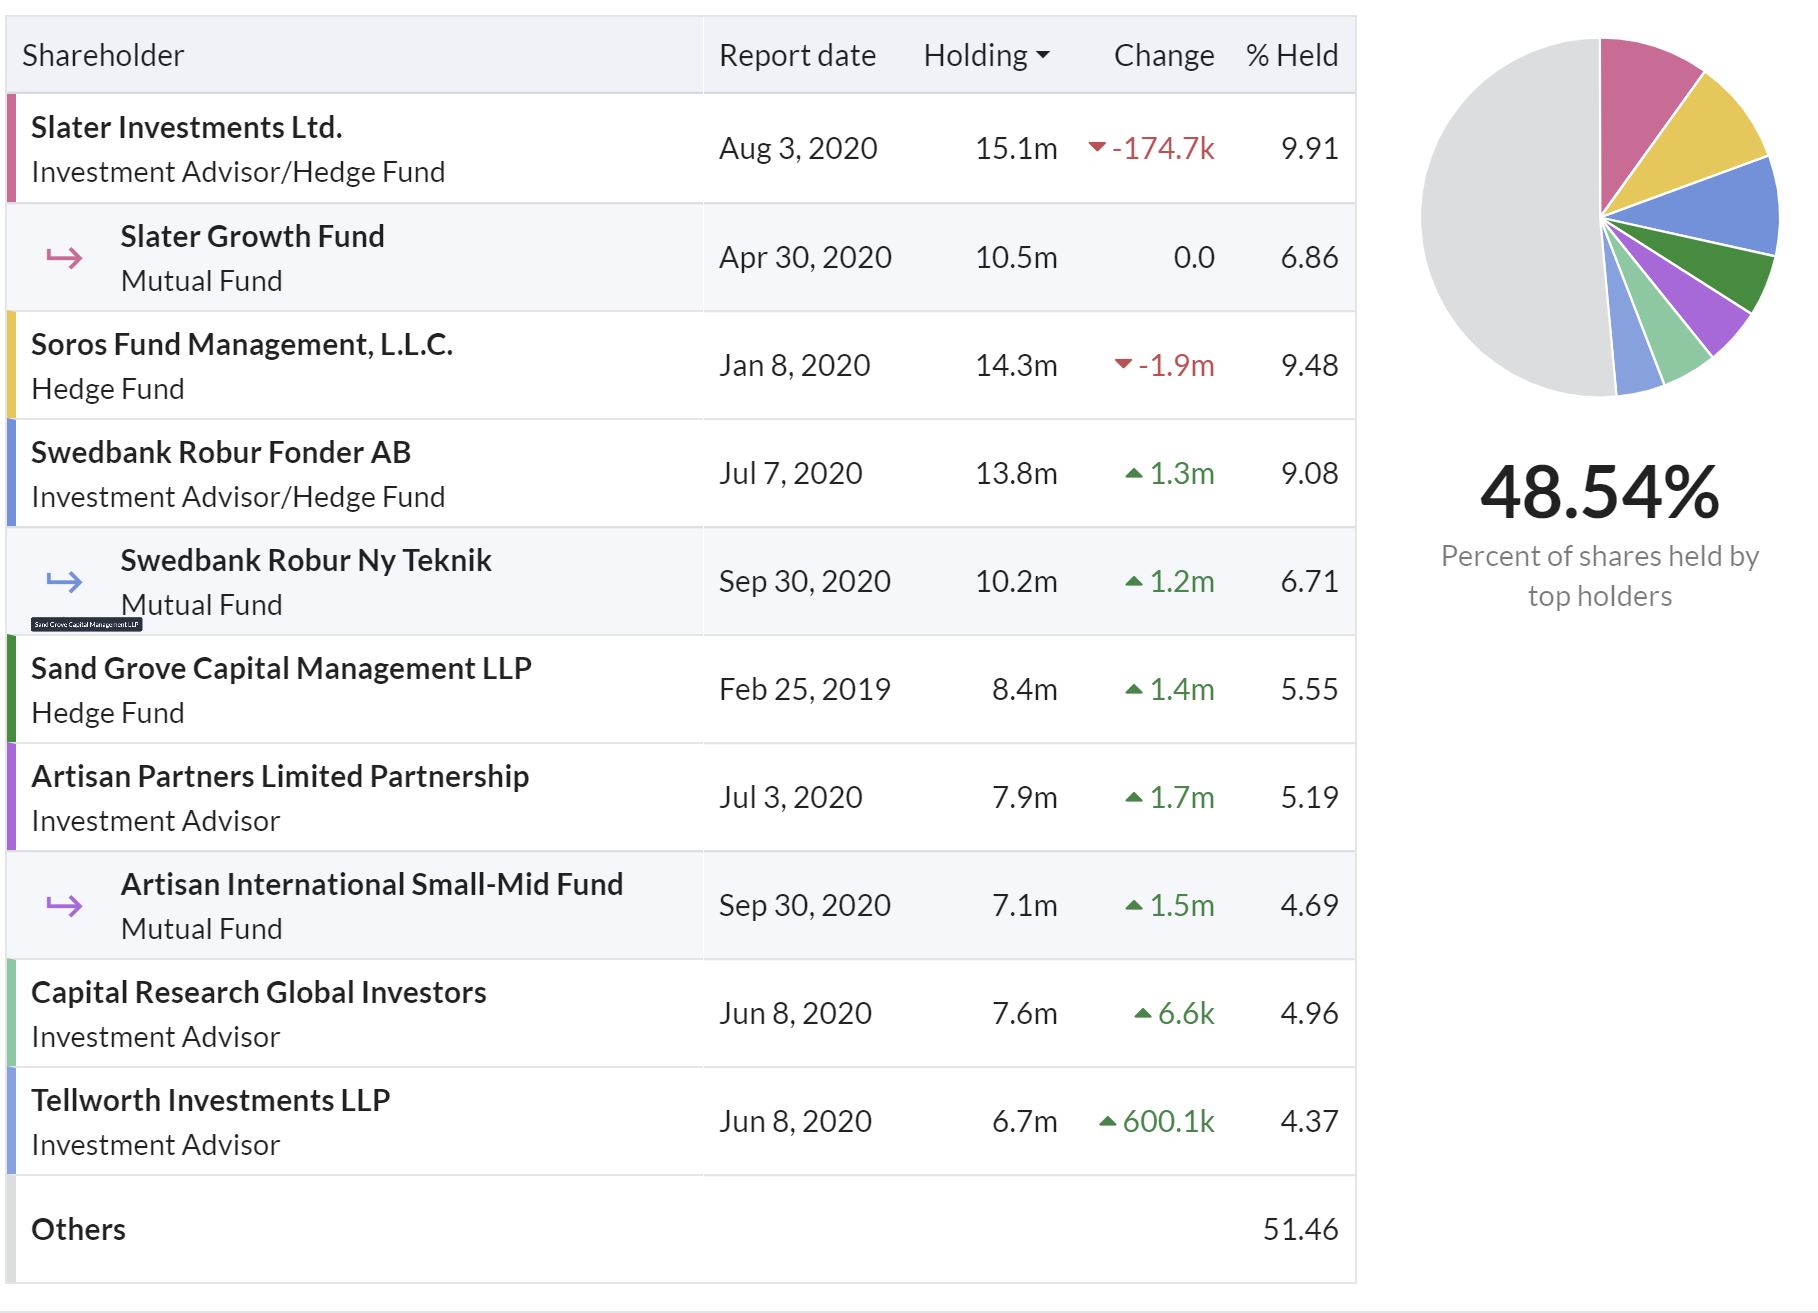Click the green up-triangle next to 600.1k
The width and height of the screenshot is (1818, 1313).
click(1107, 1121)
